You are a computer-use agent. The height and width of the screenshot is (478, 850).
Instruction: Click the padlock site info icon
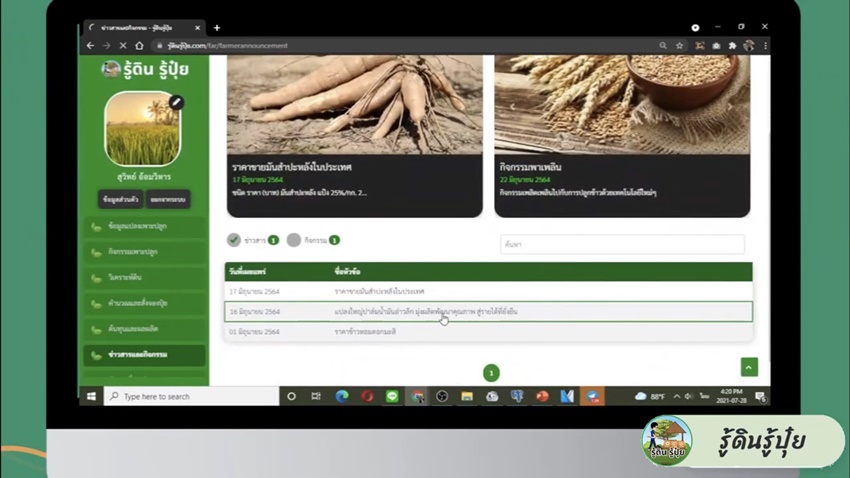point(159,46)
